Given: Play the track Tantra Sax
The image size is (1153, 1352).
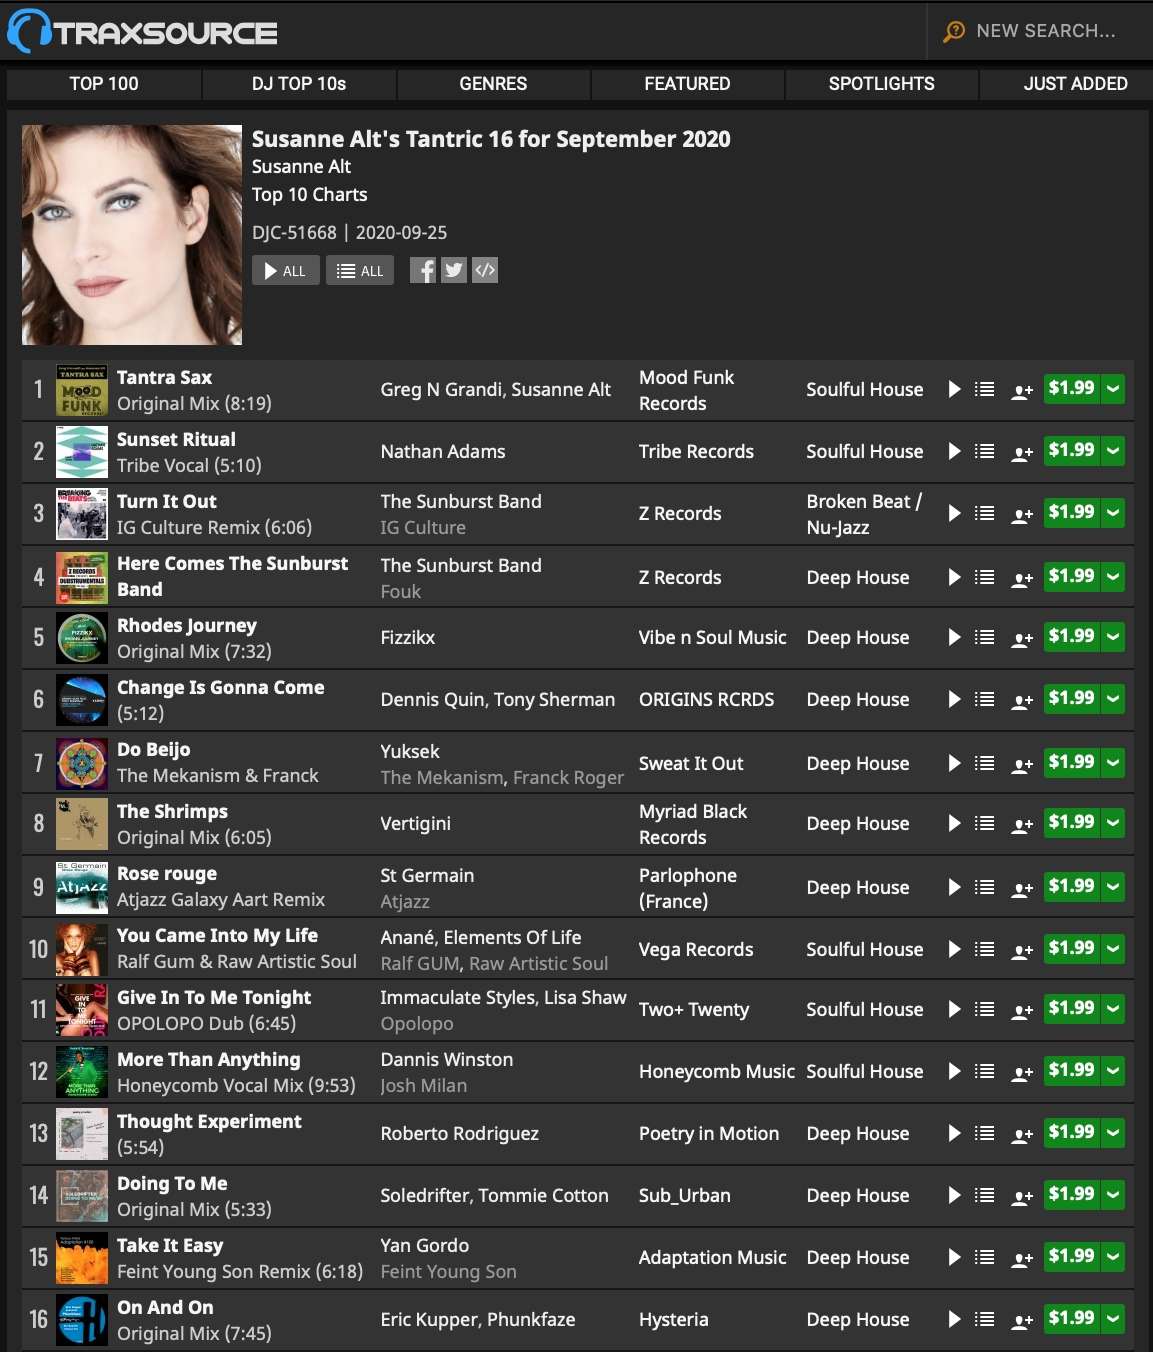Looking at the screenshot, I should point(954,389).
